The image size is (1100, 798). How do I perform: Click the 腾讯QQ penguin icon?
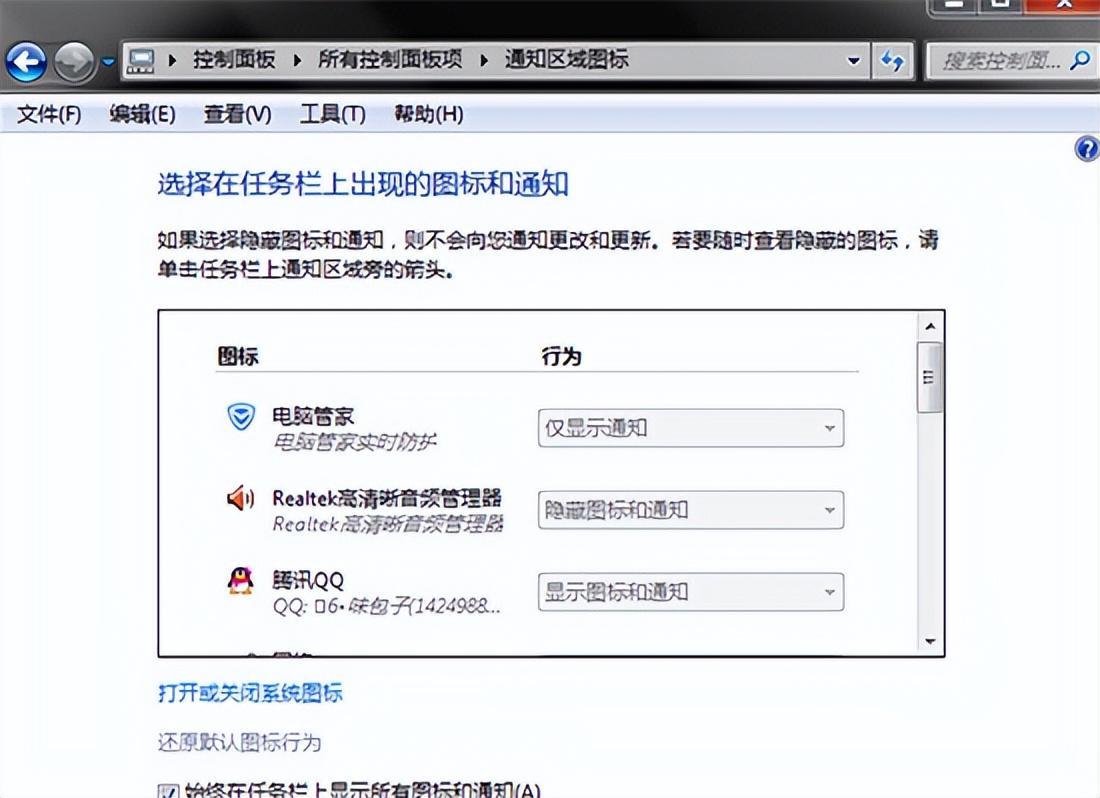241,581
